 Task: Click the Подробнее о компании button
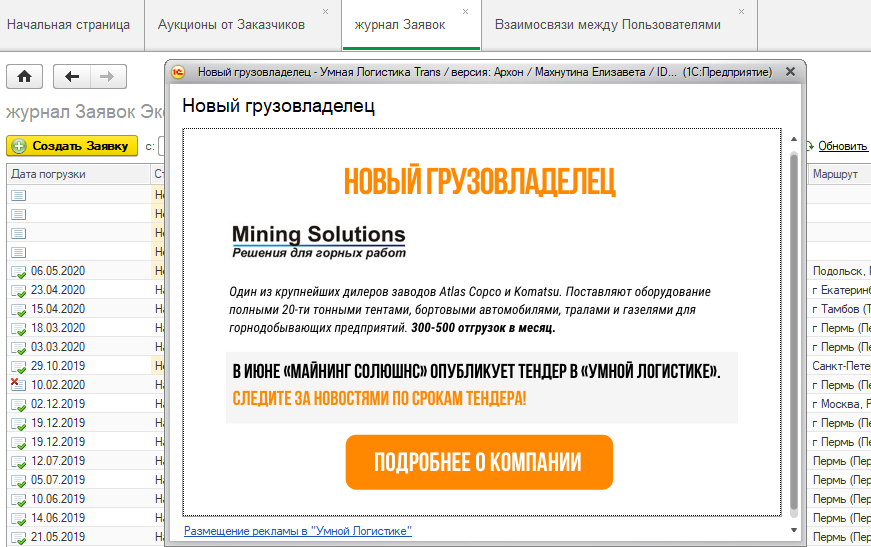point(479,462)
